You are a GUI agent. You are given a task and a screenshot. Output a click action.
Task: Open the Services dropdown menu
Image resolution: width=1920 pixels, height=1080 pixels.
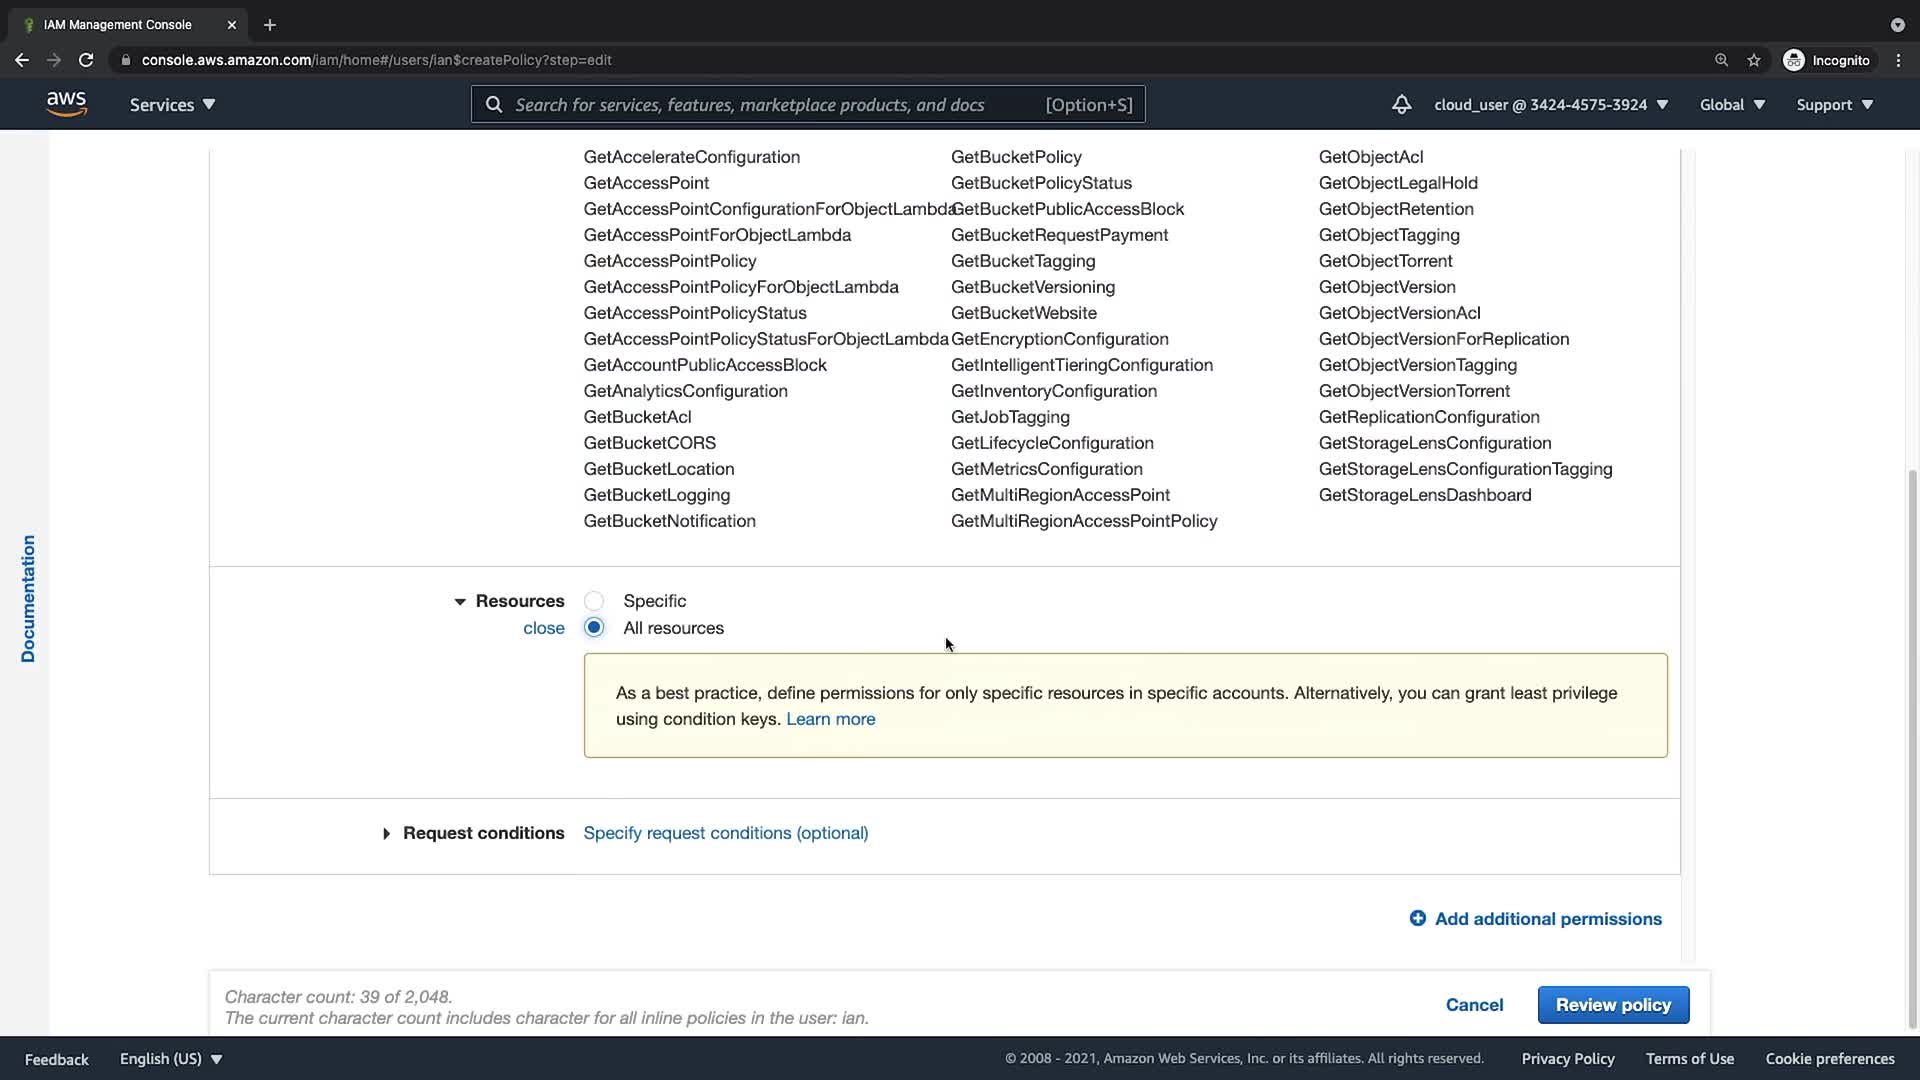tap(172, 104)
